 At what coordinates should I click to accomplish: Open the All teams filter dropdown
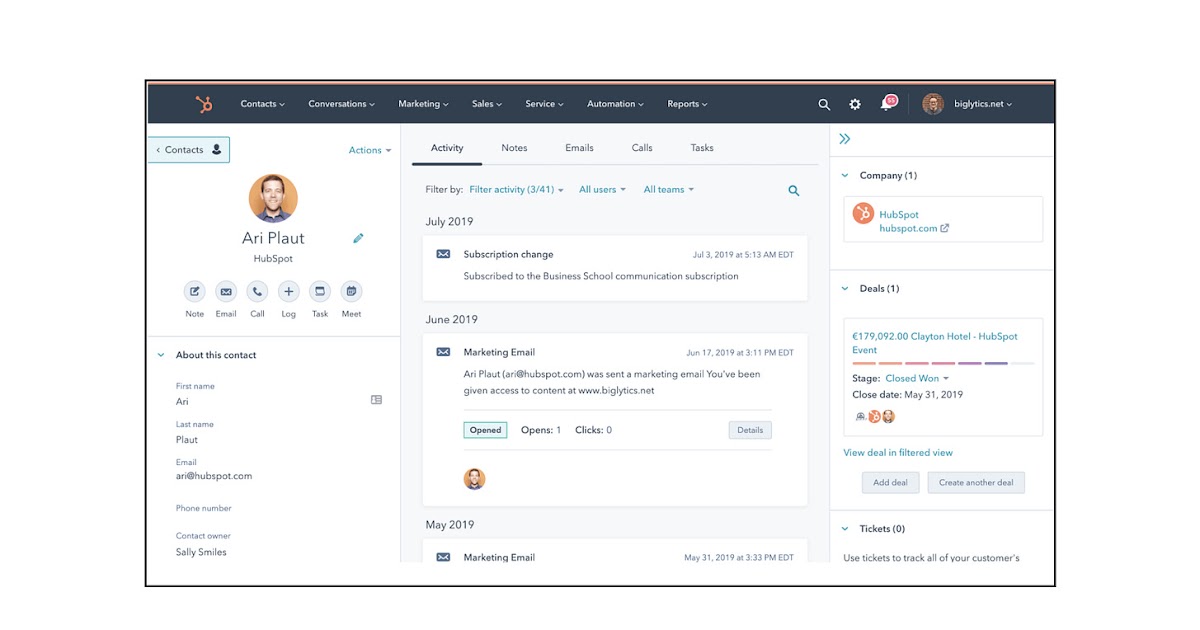tap(668, 190)
